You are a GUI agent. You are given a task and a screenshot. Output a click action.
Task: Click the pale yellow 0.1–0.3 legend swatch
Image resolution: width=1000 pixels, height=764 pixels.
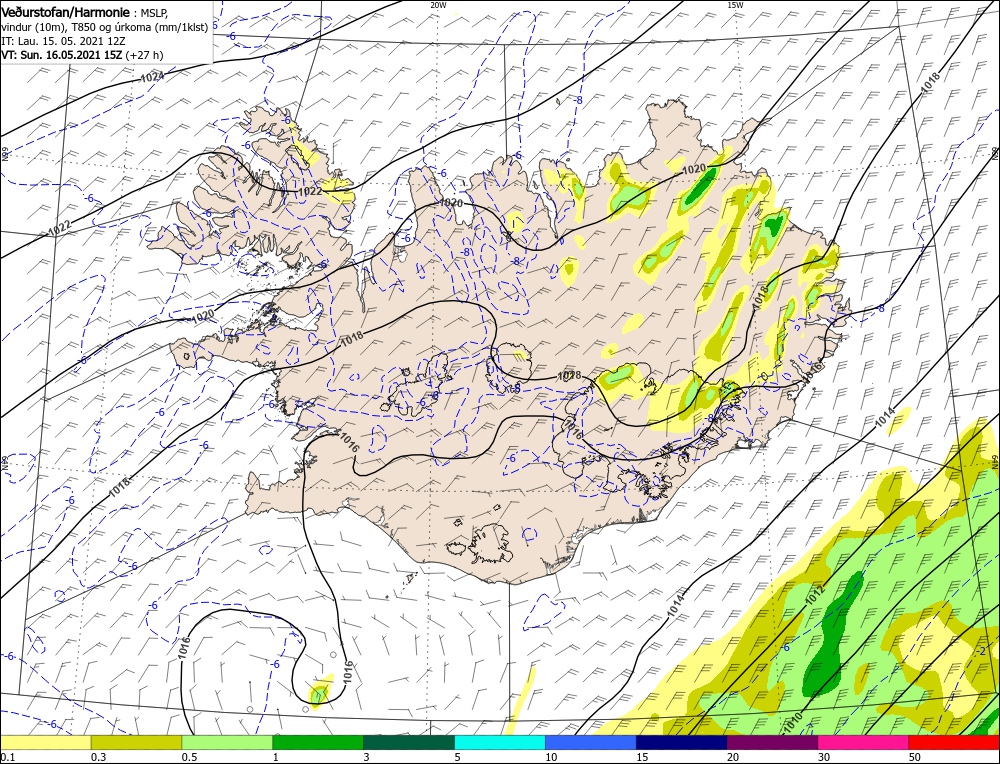(x=45, y=742)
